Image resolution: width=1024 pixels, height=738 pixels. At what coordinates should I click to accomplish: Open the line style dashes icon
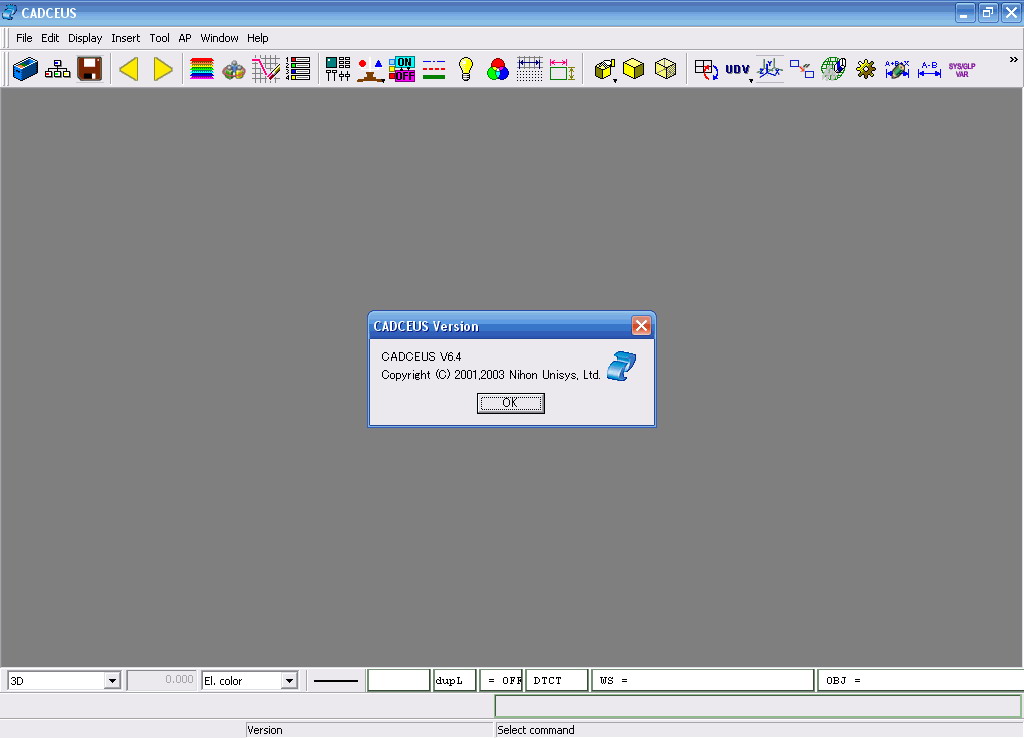434,69
